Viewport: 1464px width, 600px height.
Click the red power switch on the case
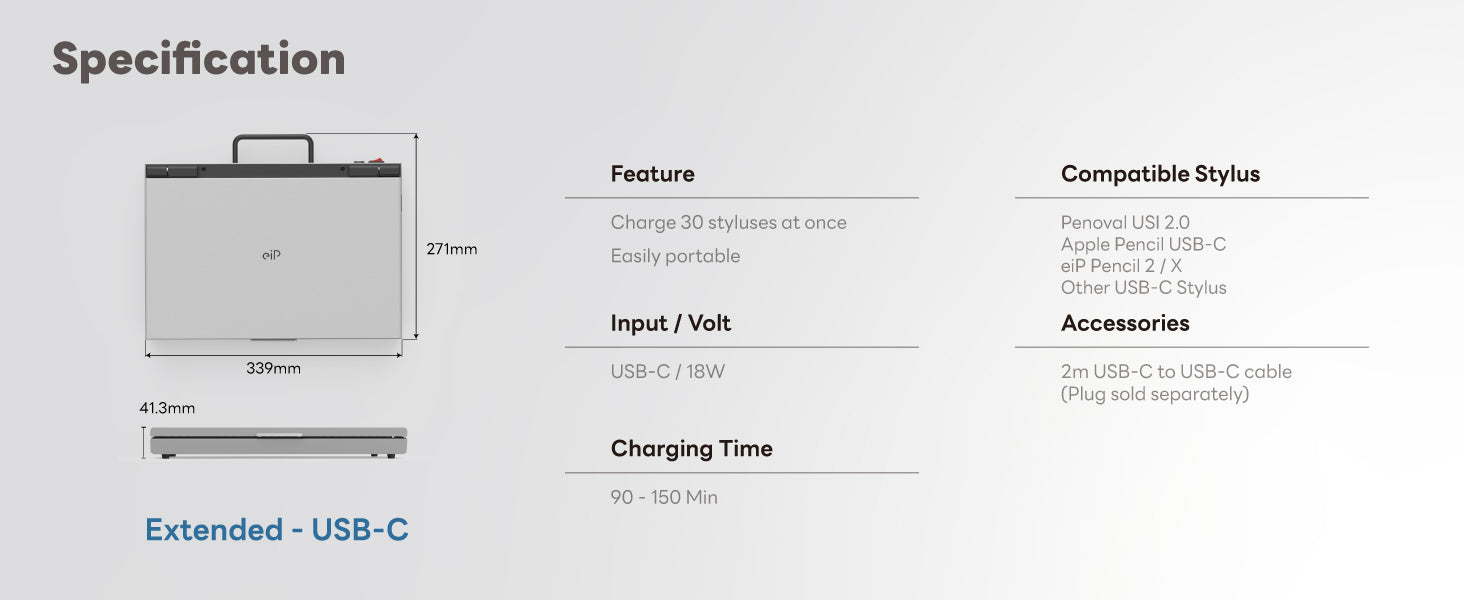coord(376,158)
